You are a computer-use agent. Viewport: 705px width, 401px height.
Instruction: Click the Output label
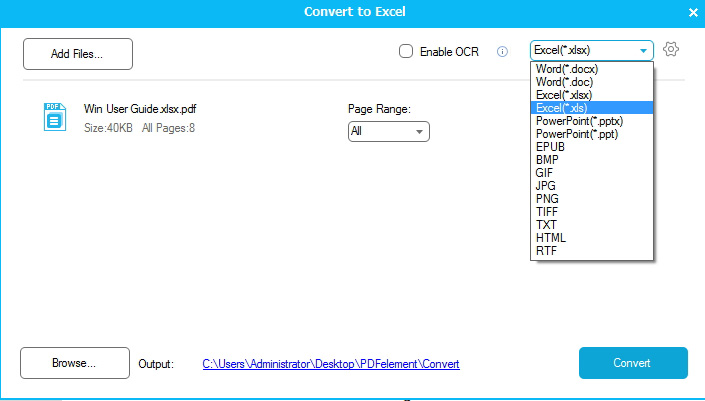tap(156, 364)
